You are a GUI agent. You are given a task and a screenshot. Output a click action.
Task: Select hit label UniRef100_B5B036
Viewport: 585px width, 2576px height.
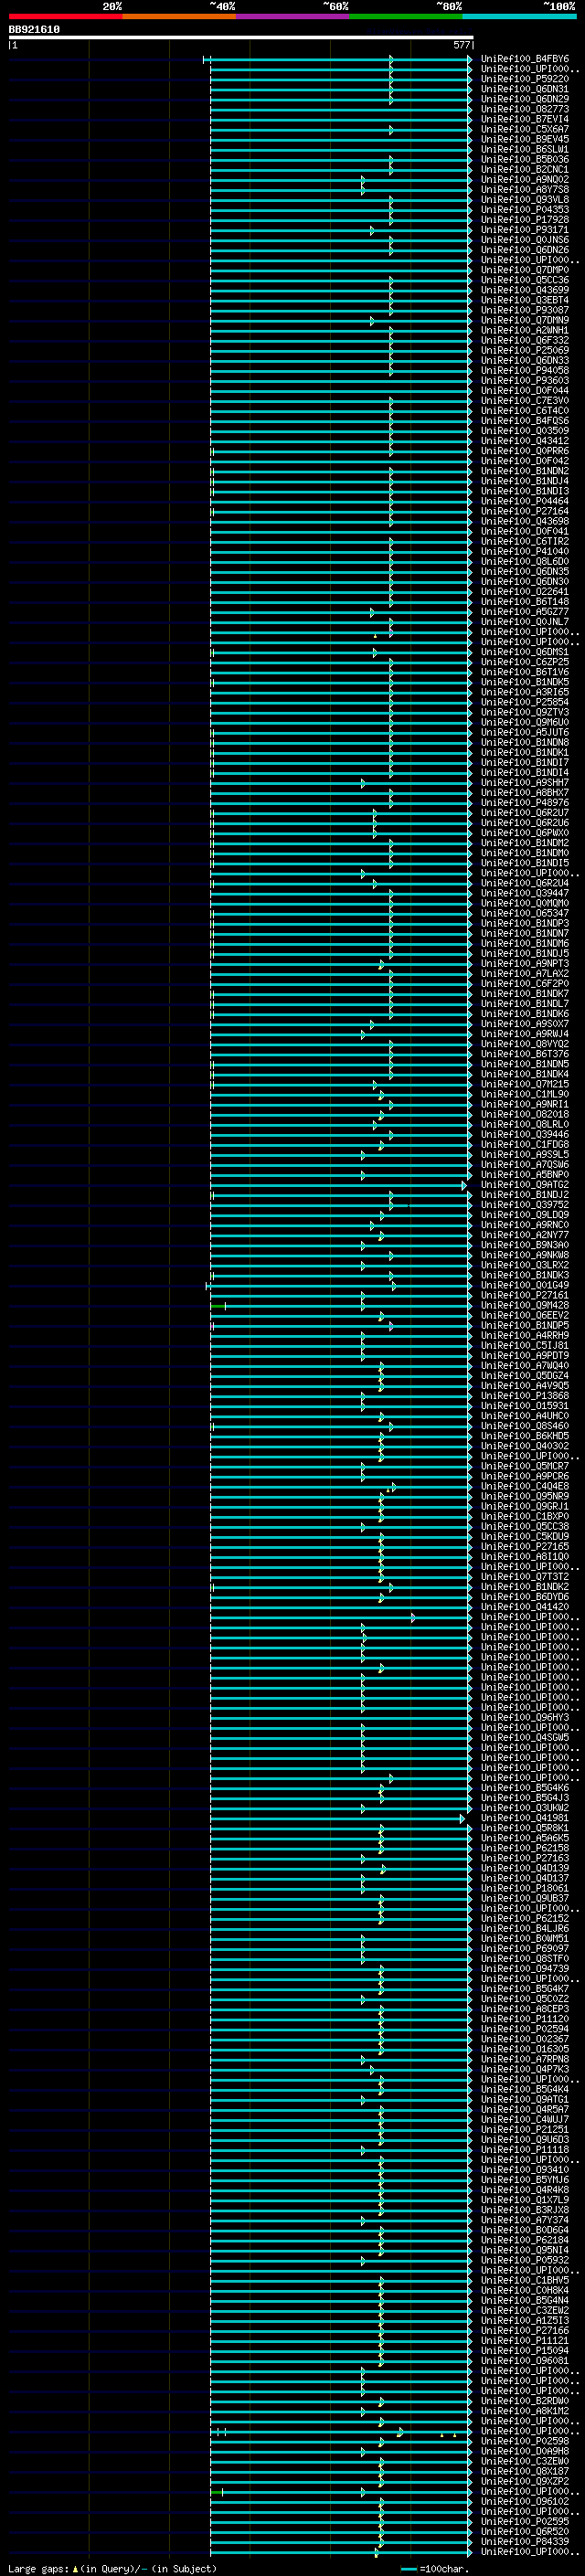[x=525, y=159]
